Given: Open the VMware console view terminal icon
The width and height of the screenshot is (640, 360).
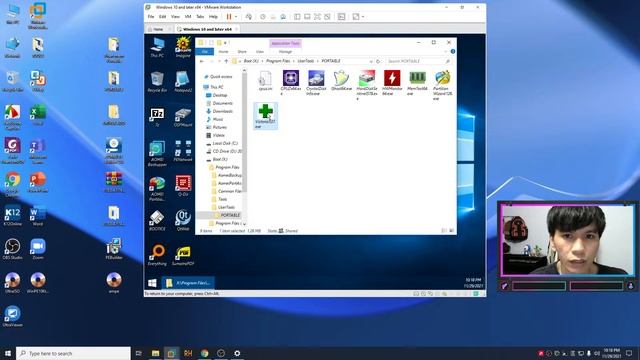Looking at the screenshot, I should pyautogui.click(x=342, y=17).
